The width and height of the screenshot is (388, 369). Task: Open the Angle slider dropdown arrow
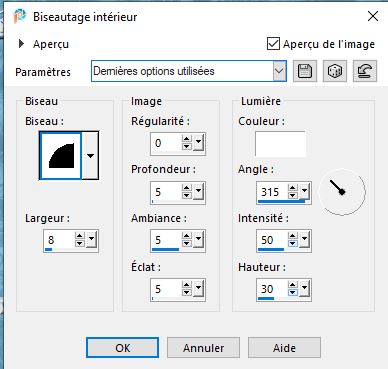[x=304, y=191]
